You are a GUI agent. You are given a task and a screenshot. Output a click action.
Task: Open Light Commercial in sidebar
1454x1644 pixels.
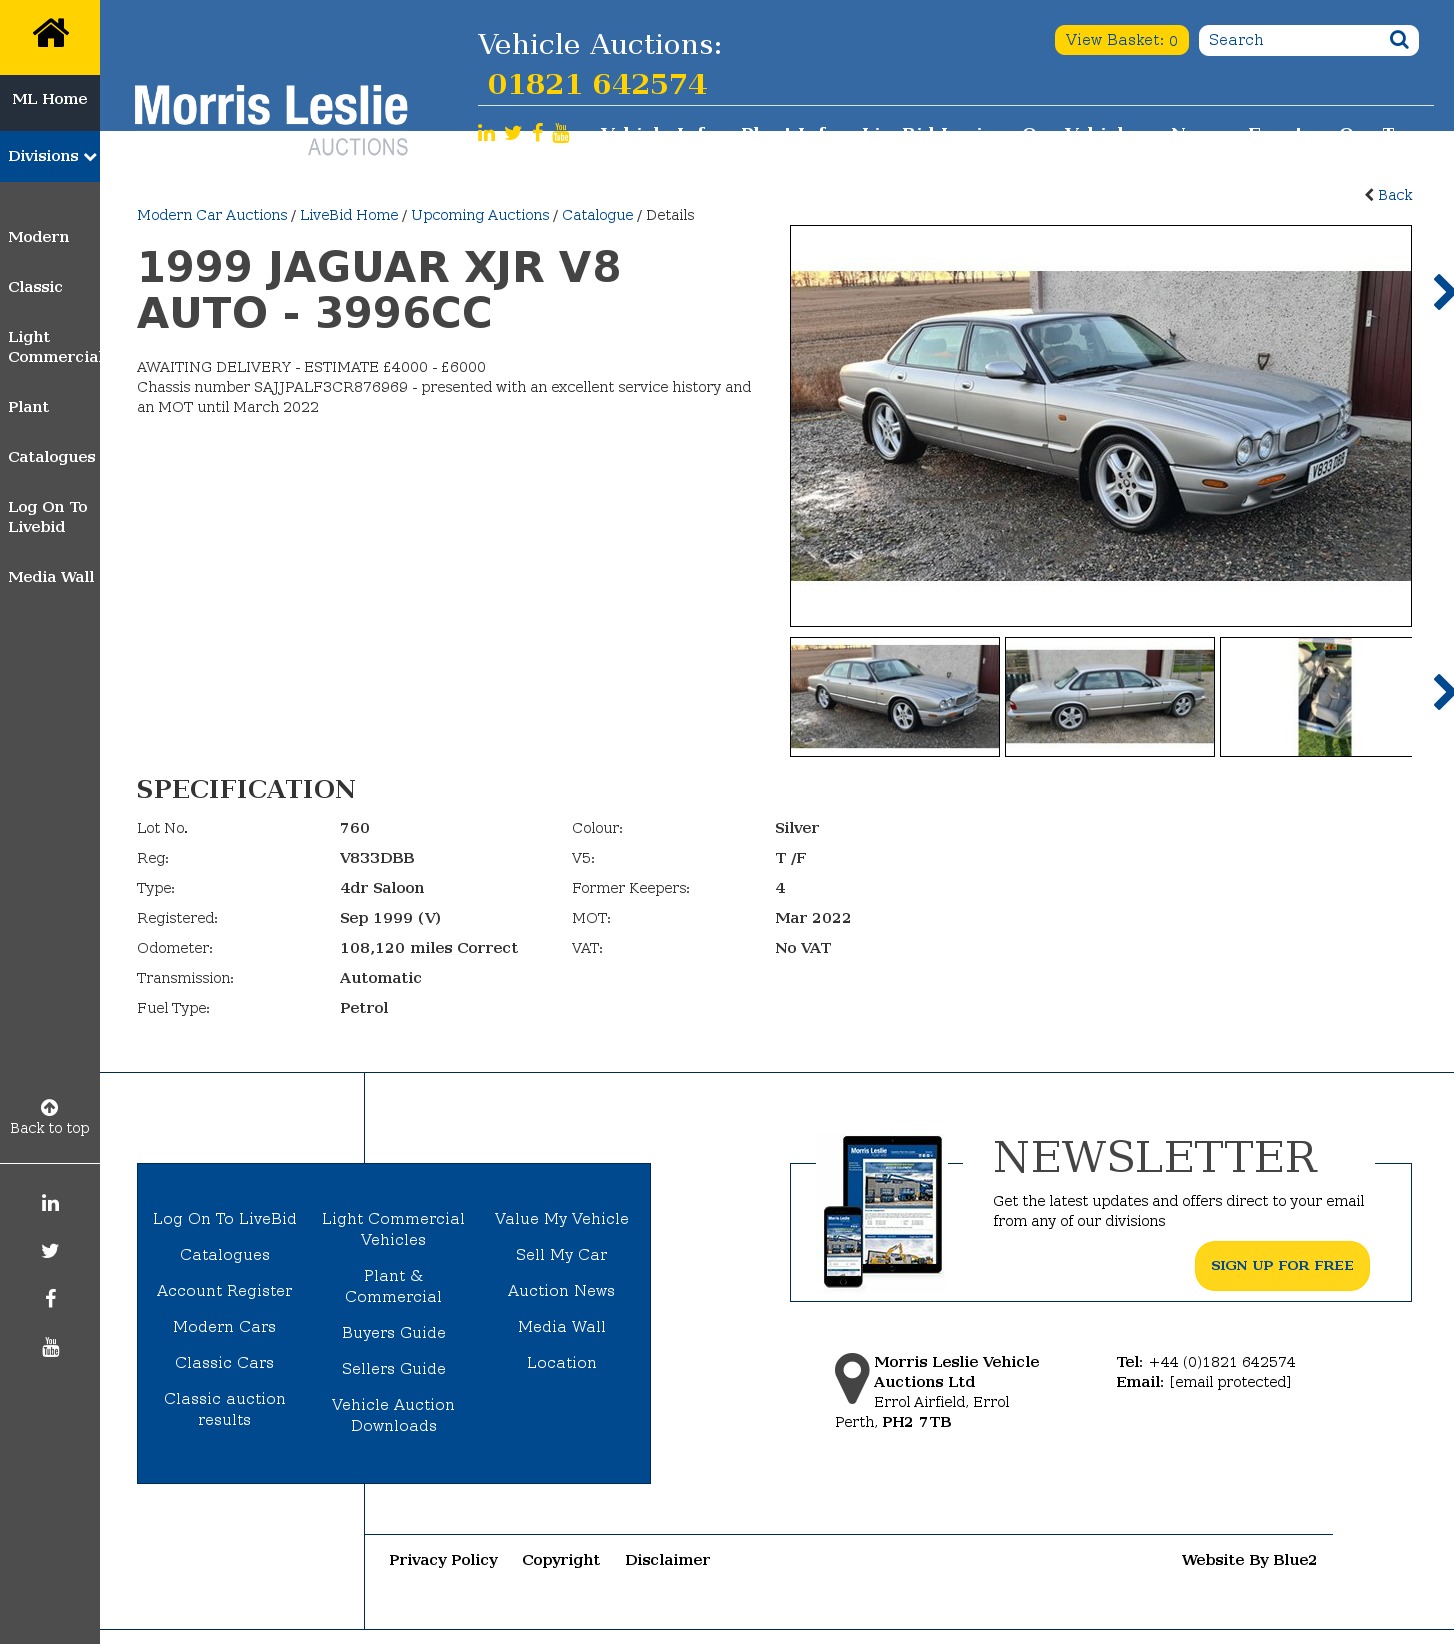(x=53, y=347)
